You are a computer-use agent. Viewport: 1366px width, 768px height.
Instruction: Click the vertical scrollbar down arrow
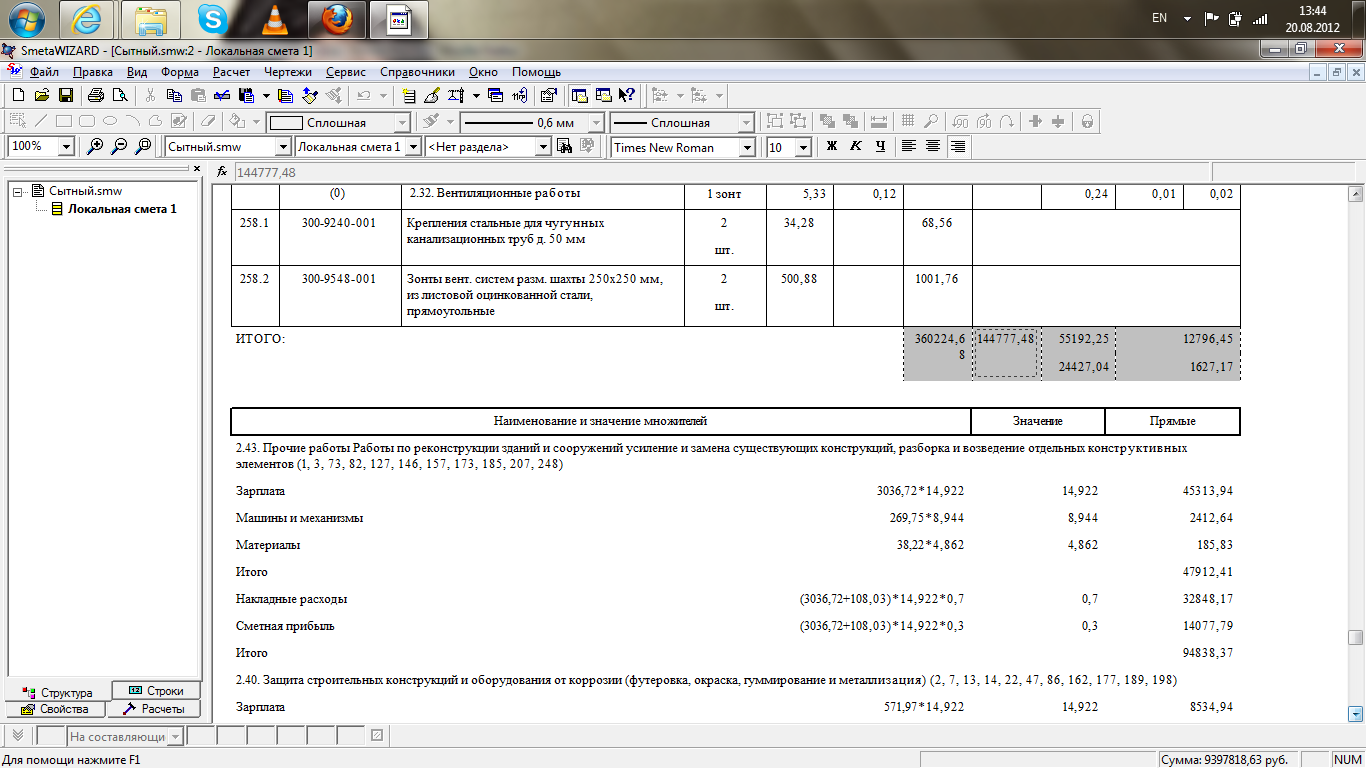point(1356,713)
